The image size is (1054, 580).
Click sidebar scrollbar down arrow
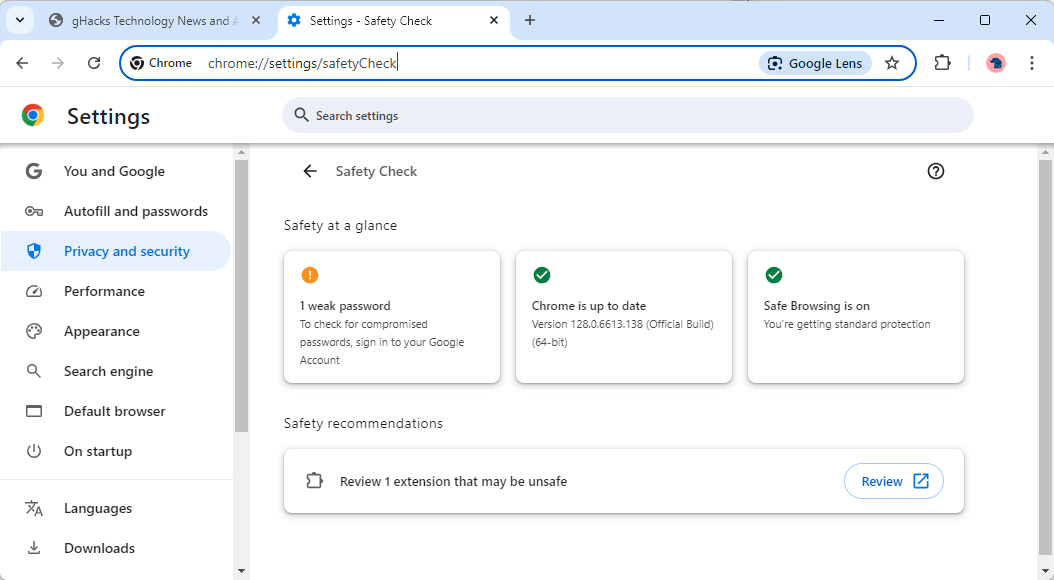pos(241,571)
